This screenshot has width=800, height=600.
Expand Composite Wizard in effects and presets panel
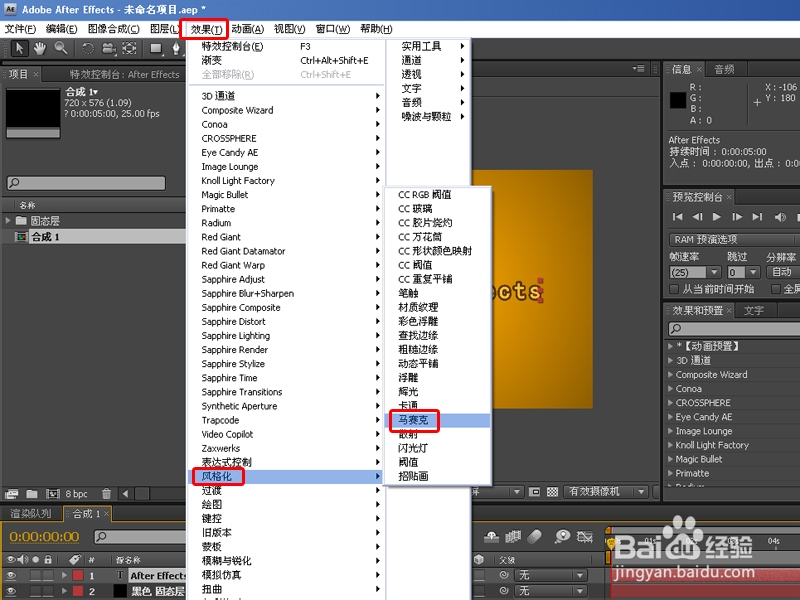(670, 374)
